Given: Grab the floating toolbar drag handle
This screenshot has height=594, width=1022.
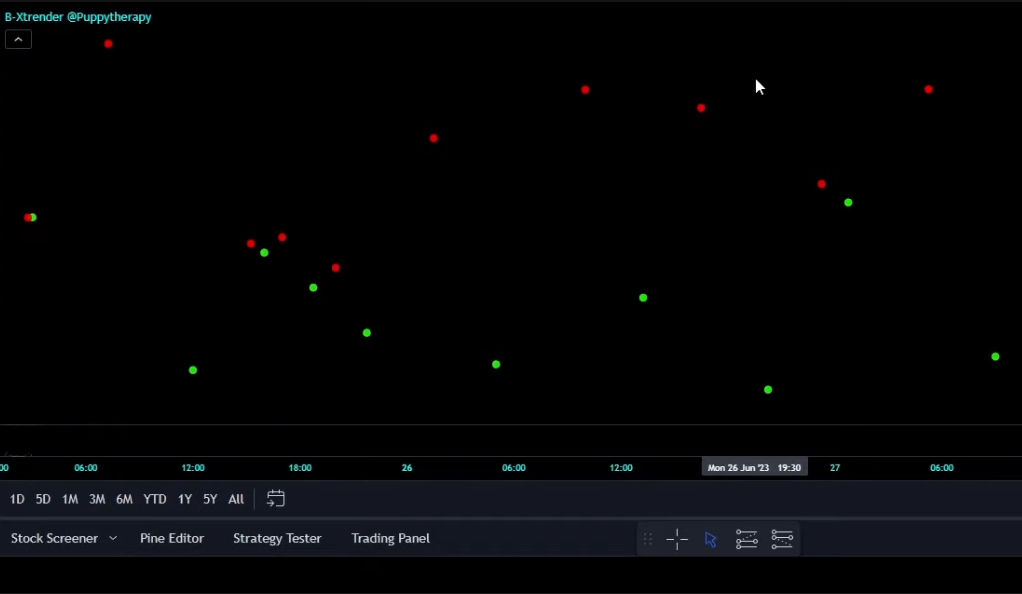Looking at the screenshot, I should coord(647,539).
